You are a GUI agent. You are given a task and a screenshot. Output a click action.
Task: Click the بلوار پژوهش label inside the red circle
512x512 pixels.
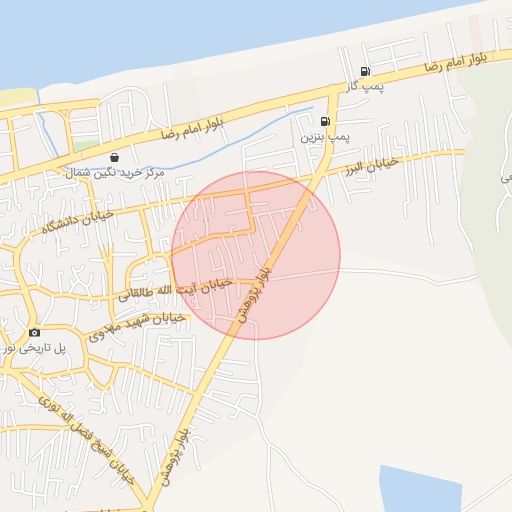pos(255,294)
